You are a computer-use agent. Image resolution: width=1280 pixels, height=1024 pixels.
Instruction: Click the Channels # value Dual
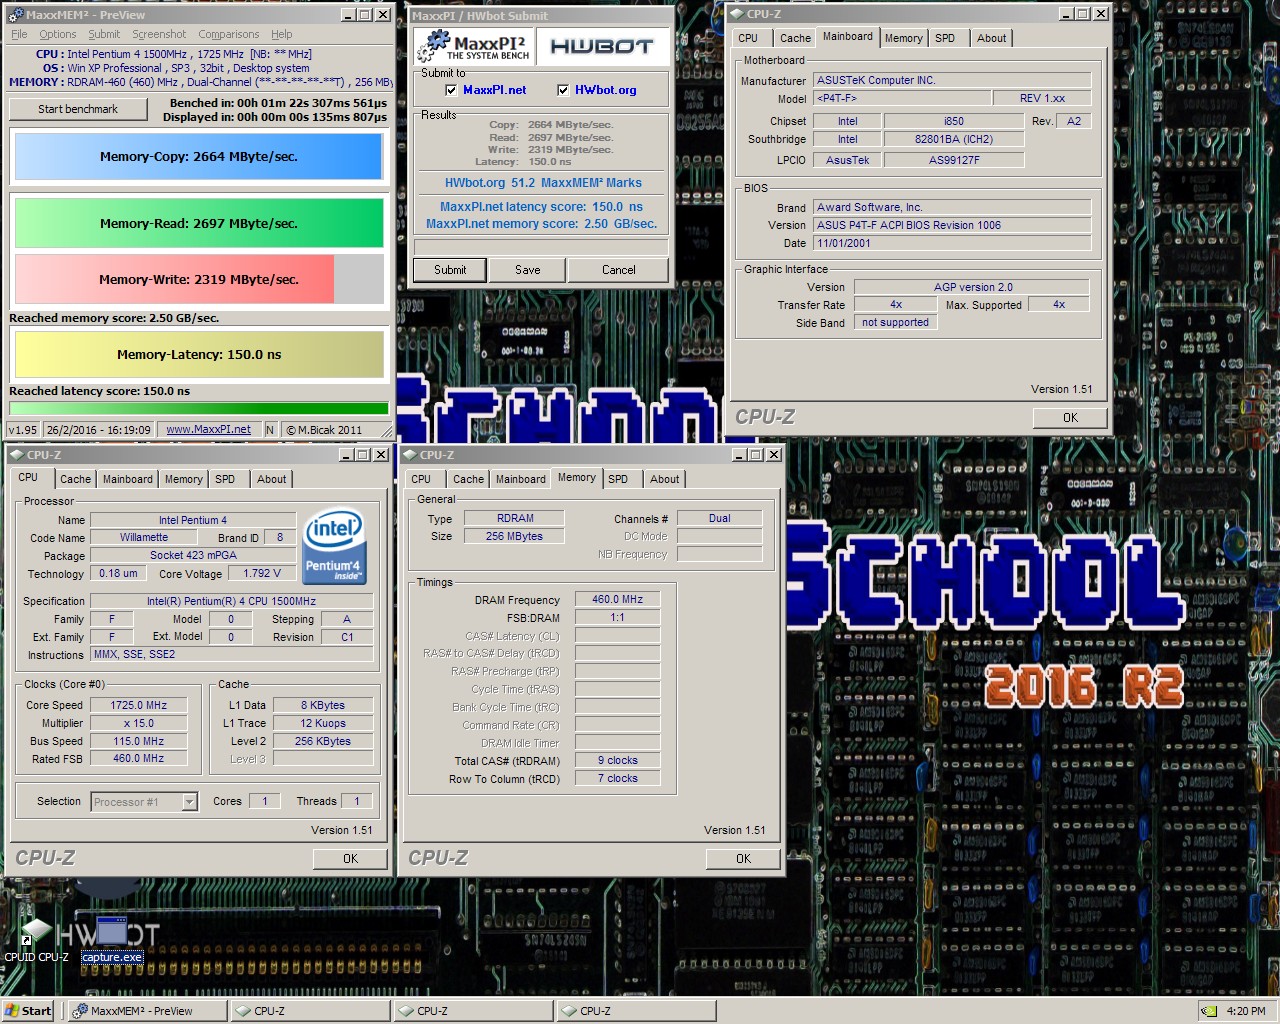[x=720, y=519]
